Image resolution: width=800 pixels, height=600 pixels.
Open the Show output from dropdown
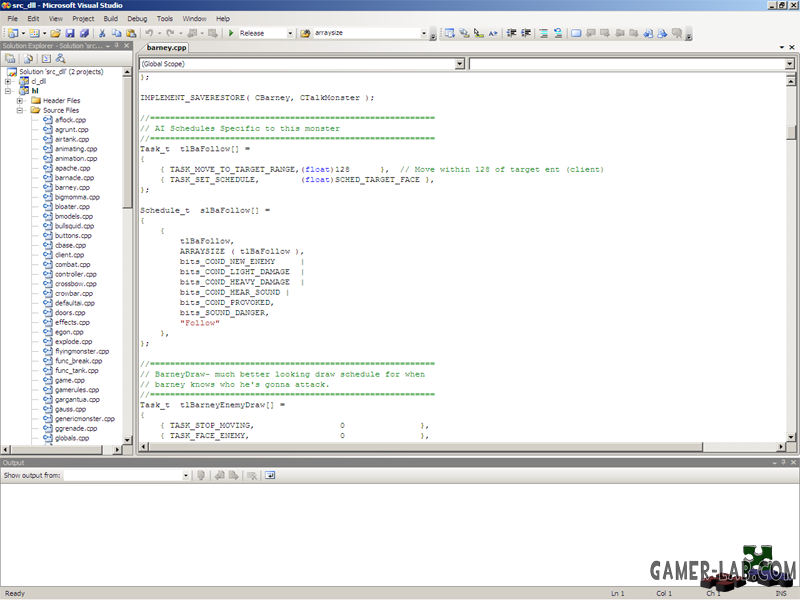tap(186, 476)
